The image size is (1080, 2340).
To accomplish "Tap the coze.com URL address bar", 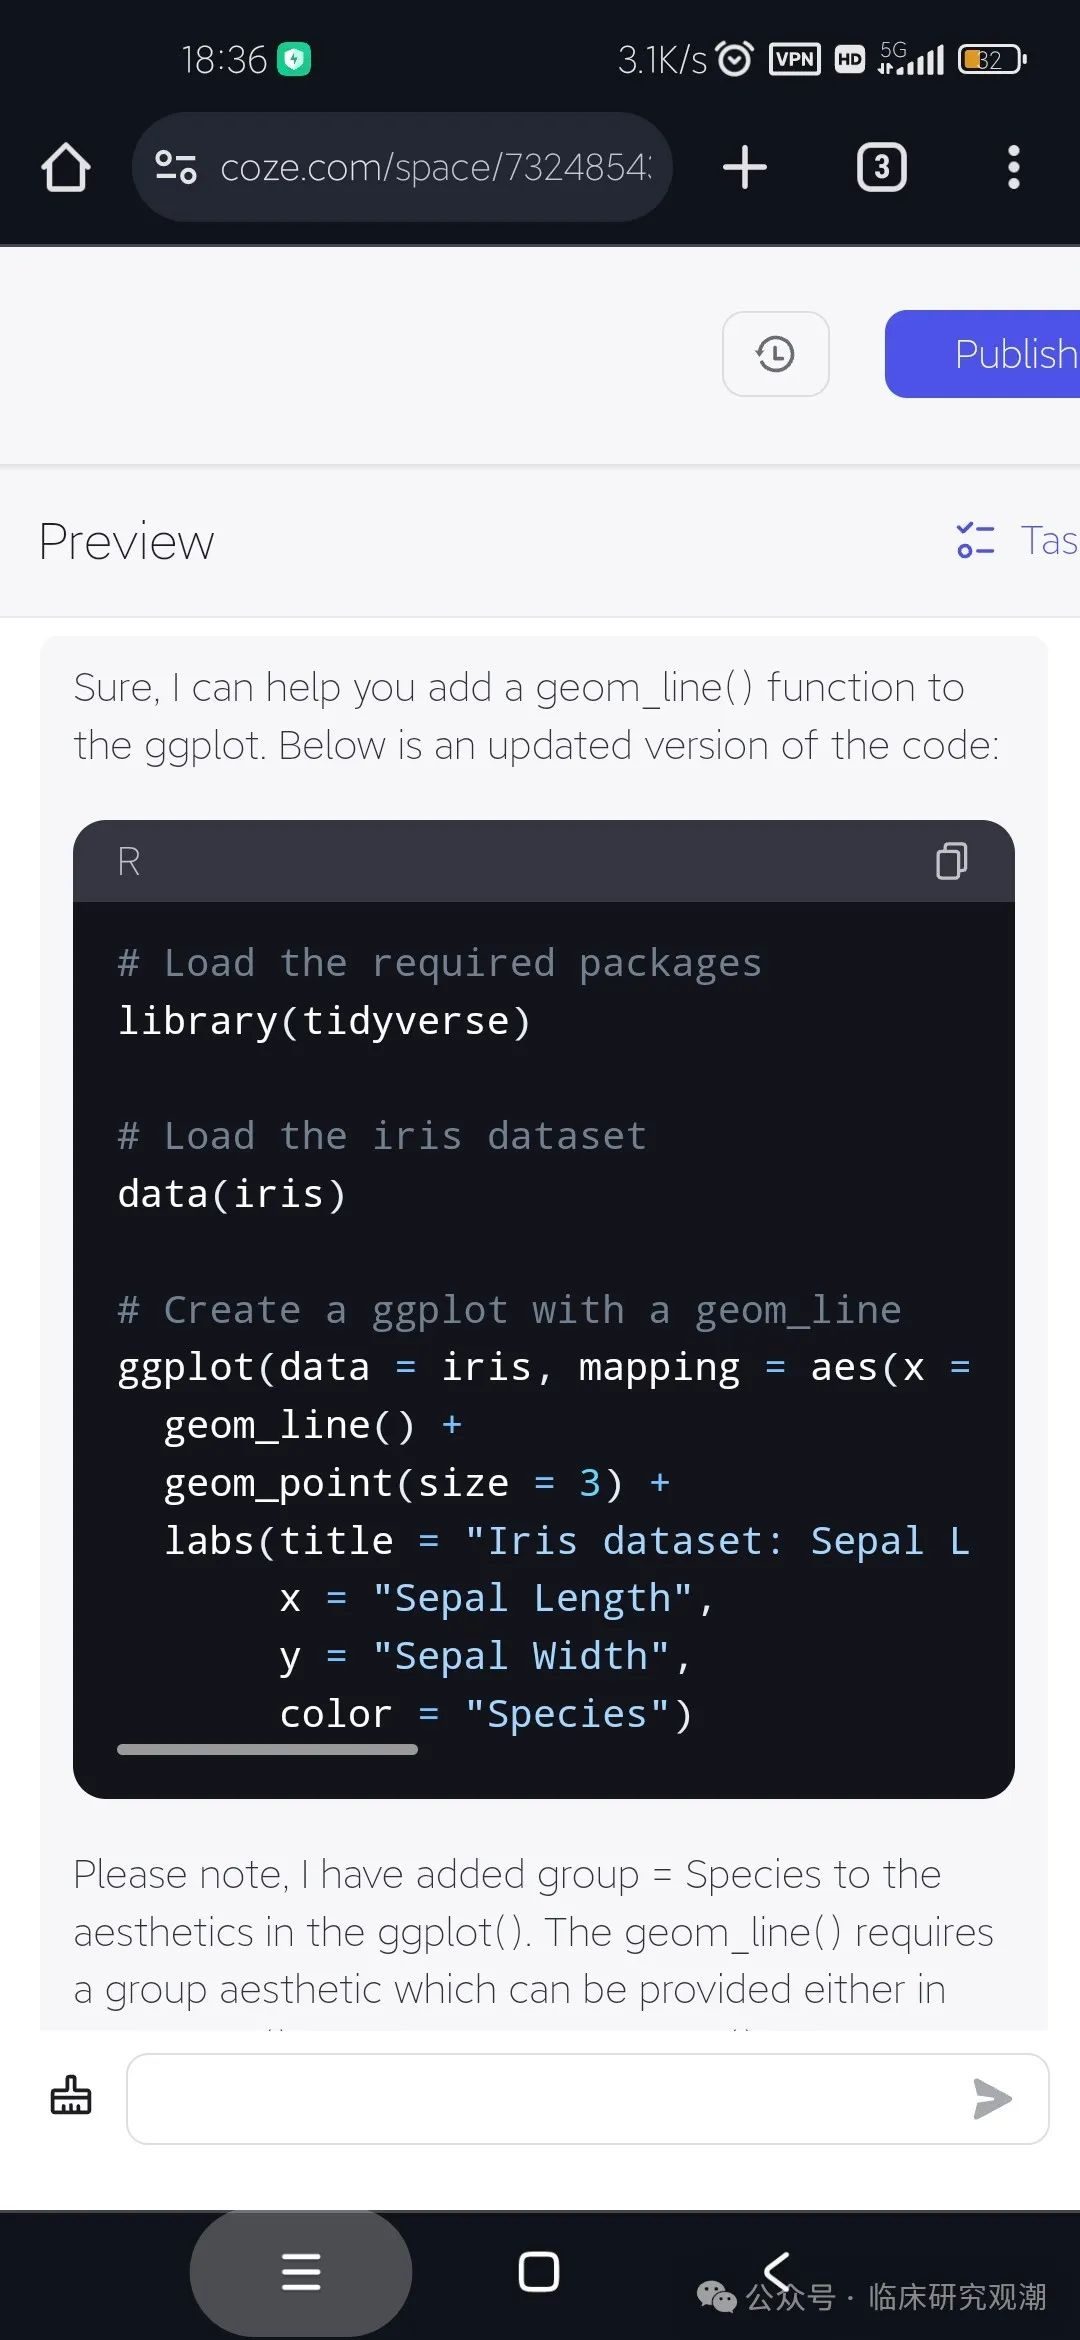I will (435, 167).
